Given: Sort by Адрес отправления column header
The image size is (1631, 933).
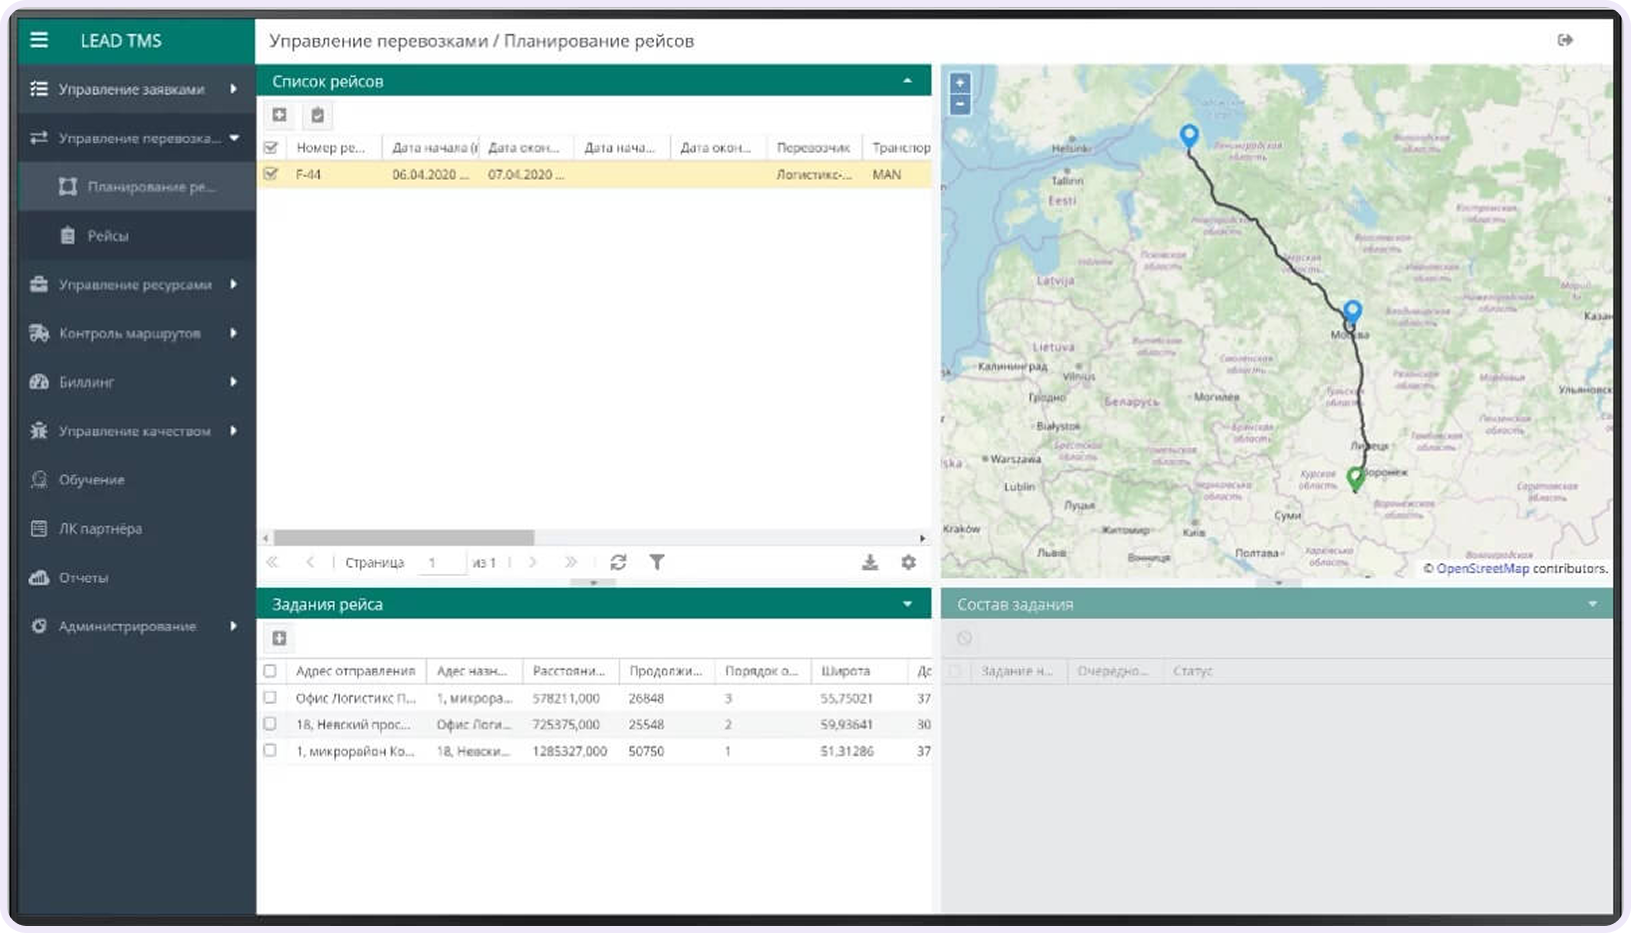Looking at the screenshot, I should pos(356,671).
